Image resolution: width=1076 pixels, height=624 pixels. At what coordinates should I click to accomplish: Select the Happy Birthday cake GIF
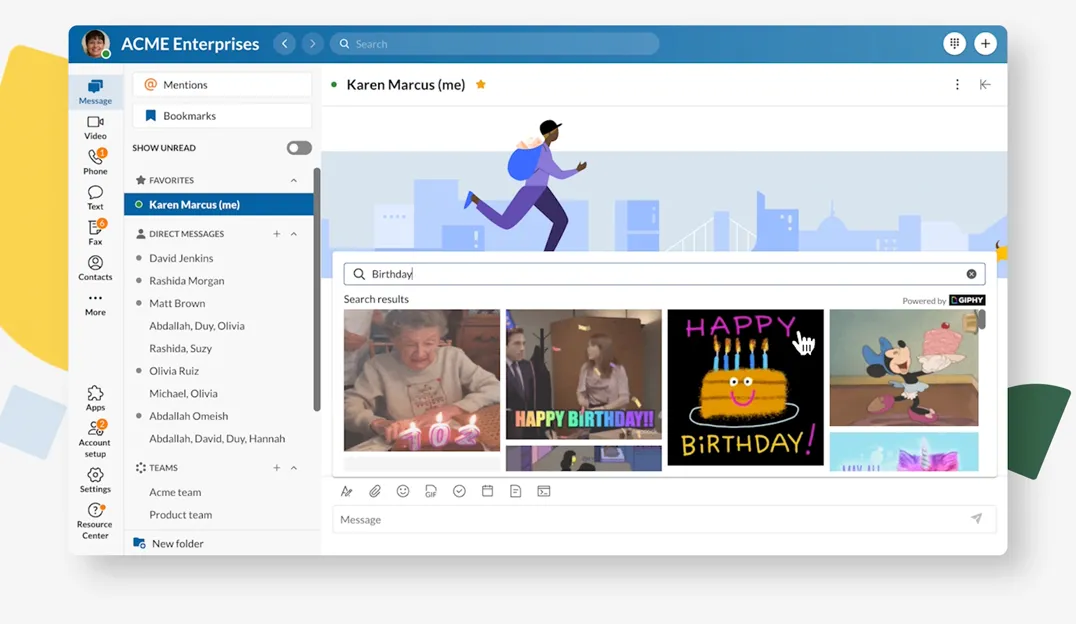[745, 387]
